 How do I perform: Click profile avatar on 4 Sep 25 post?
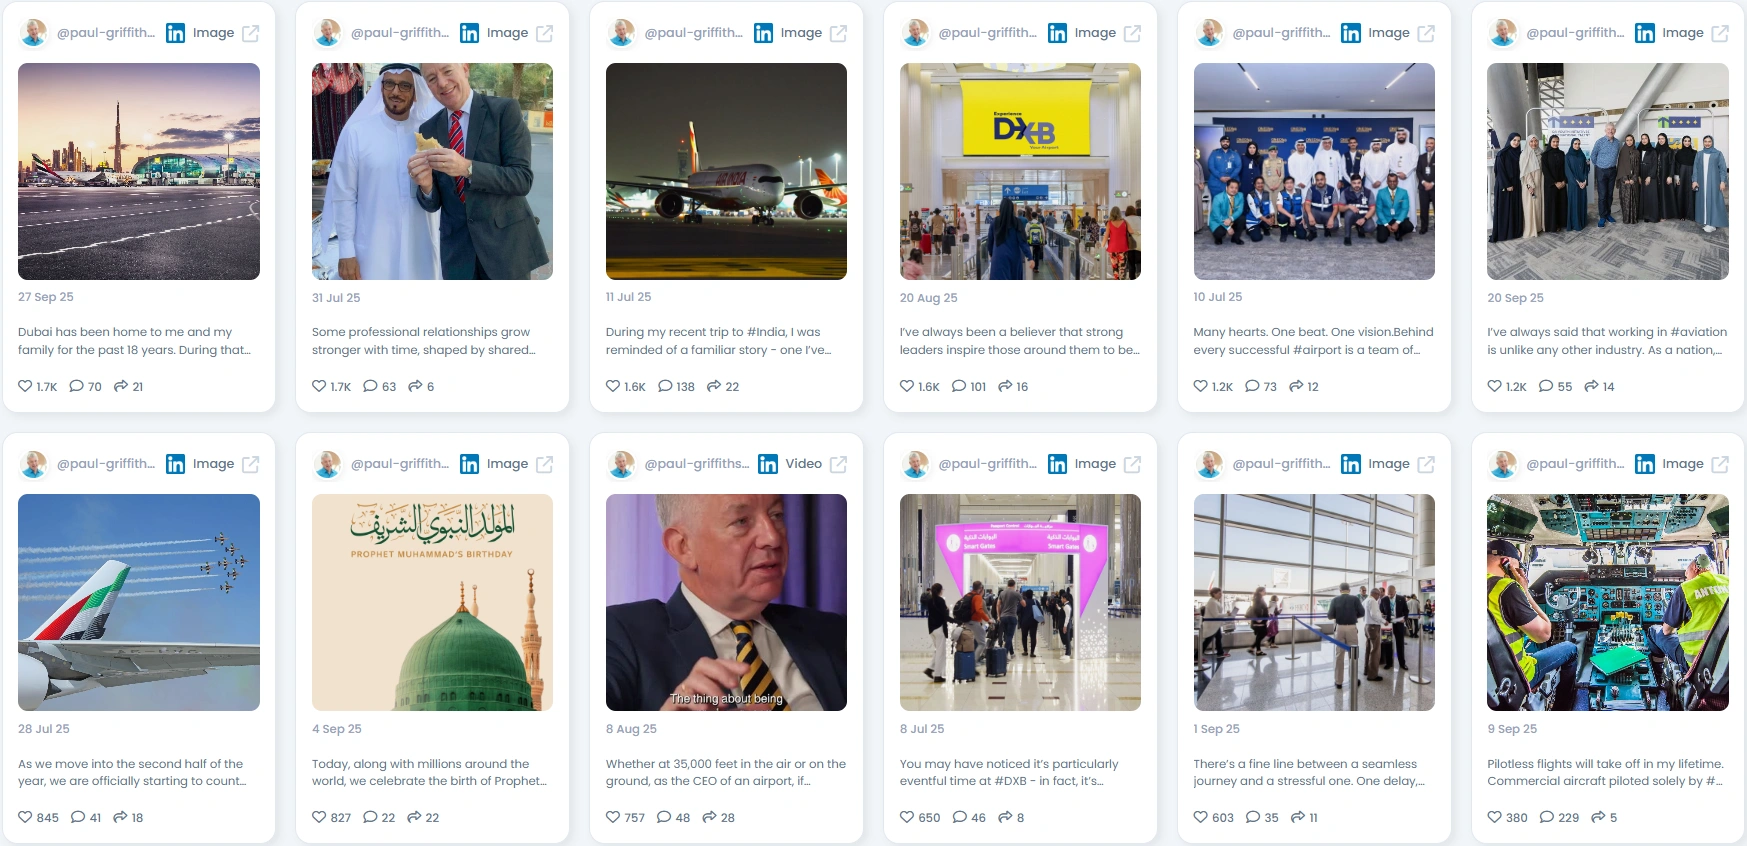point(328,464)
